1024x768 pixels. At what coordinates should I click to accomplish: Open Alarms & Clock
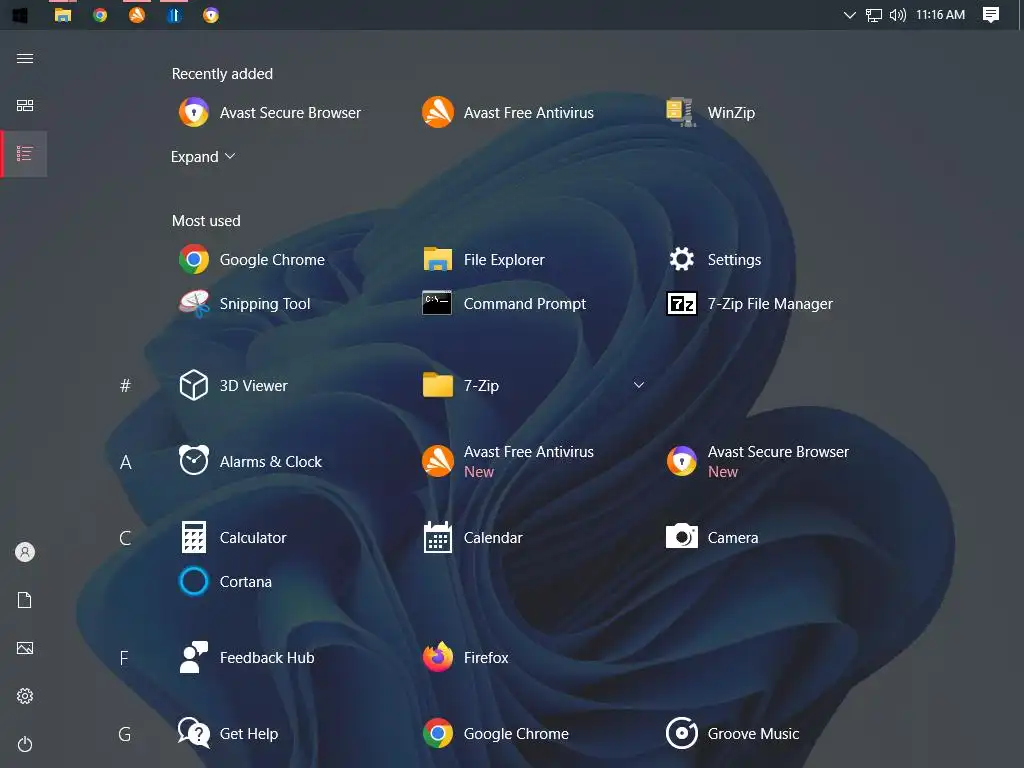click(250, 461)
